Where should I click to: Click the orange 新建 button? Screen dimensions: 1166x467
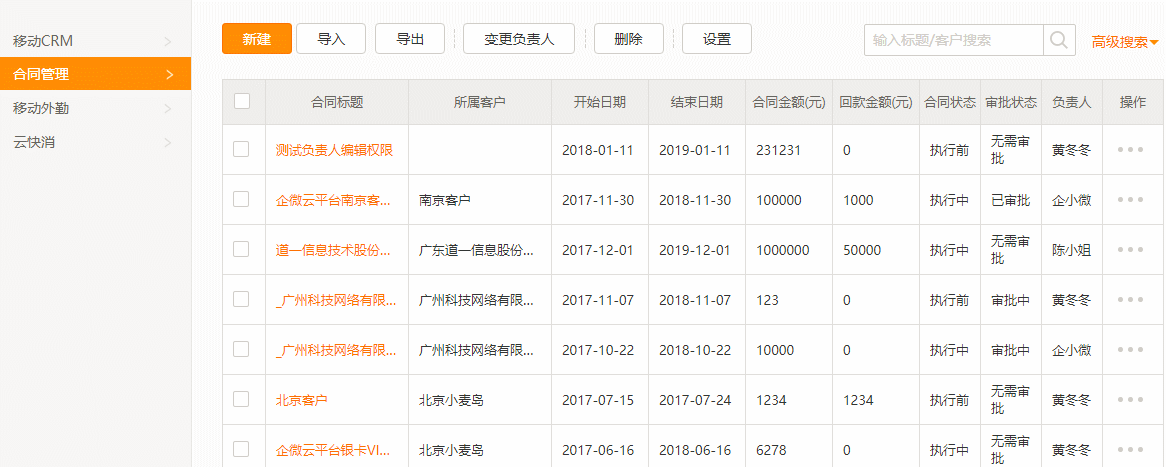point(257,39)
